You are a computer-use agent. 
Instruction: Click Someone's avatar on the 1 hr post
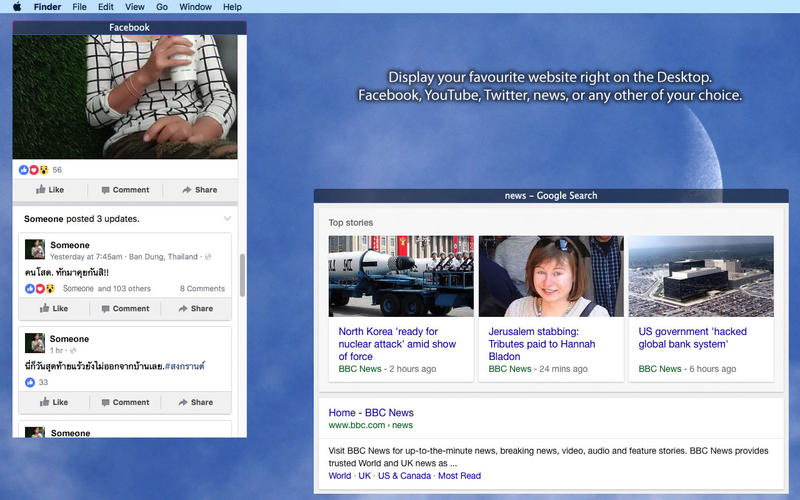[x=35, y=343]
